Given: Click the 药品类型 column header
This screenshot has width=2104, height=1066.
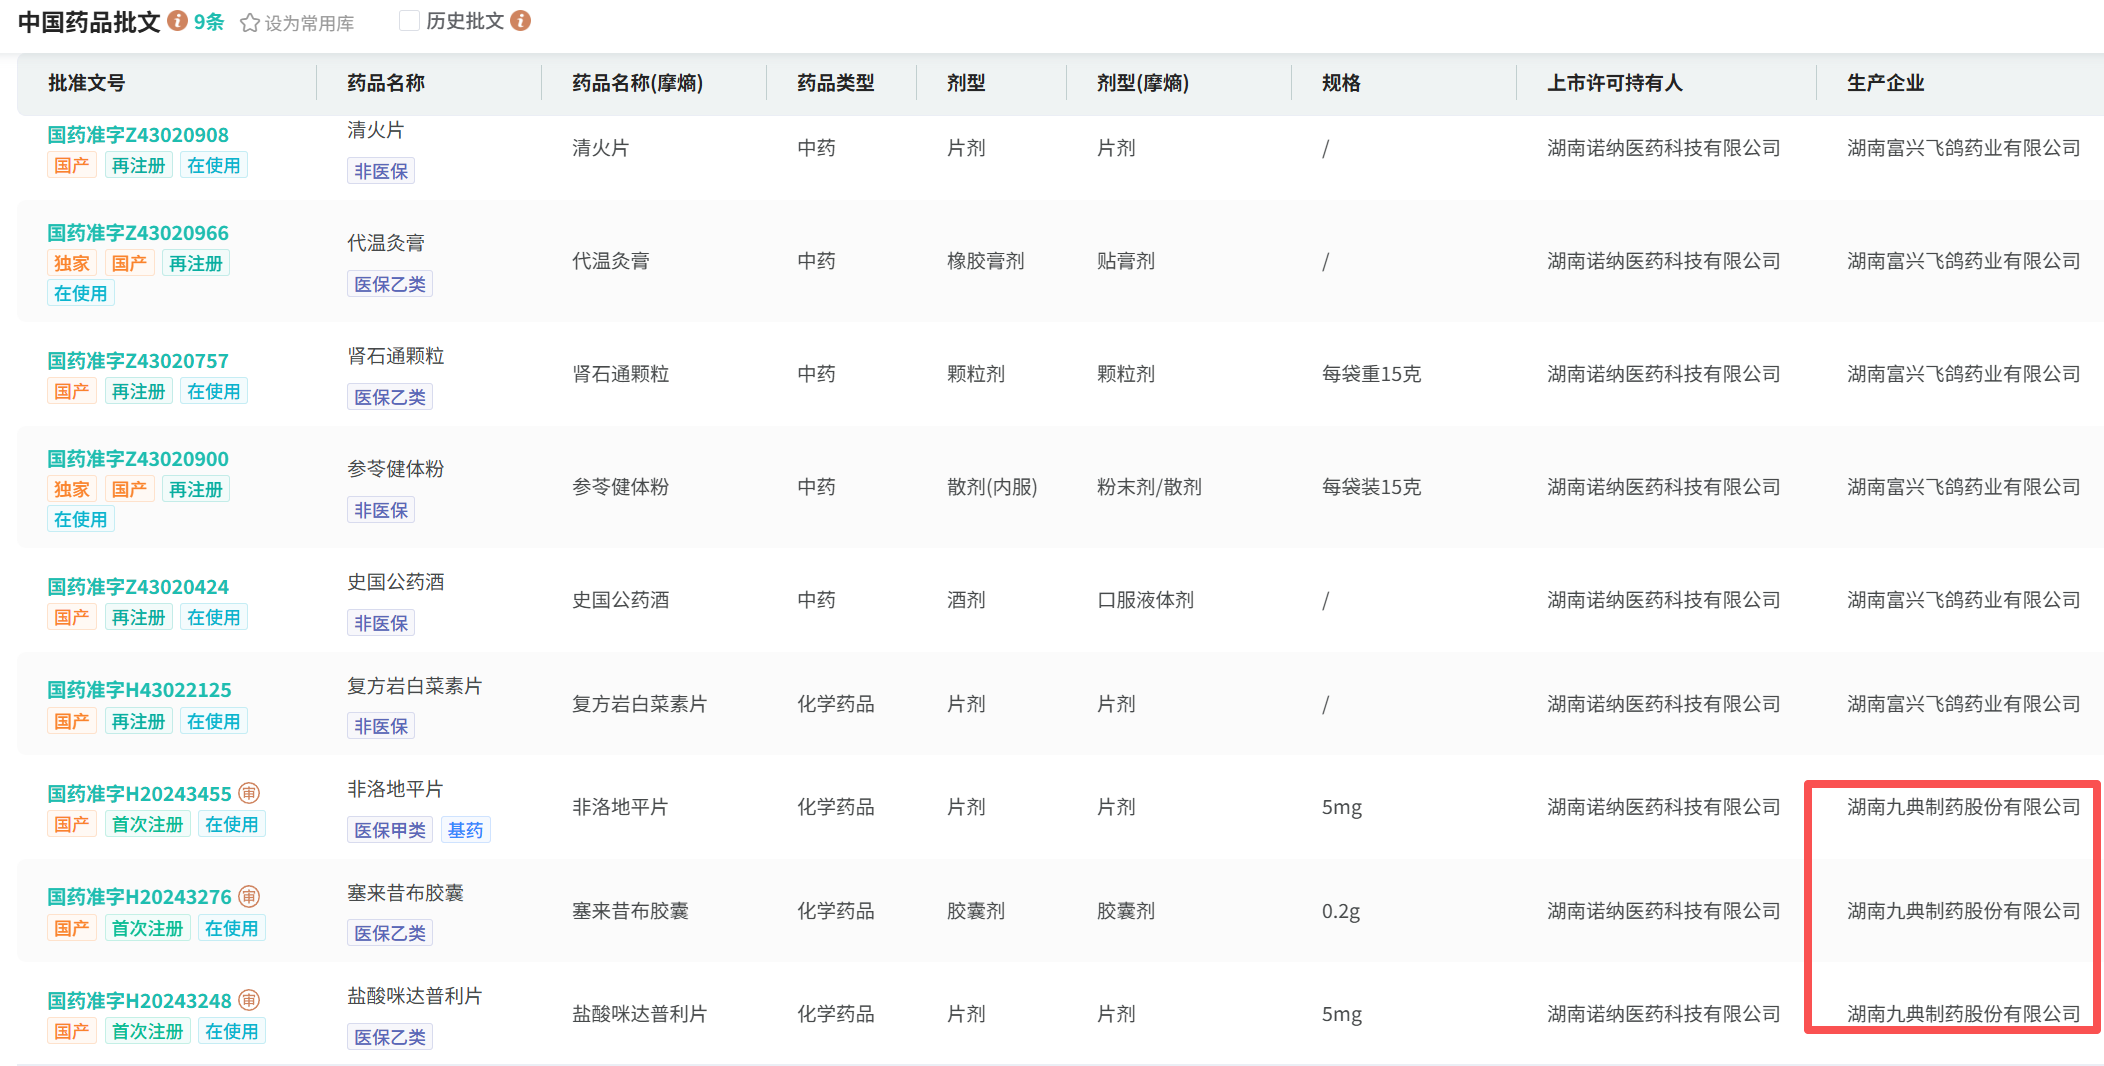Looking at the screenshot, I should pos(836,83).
